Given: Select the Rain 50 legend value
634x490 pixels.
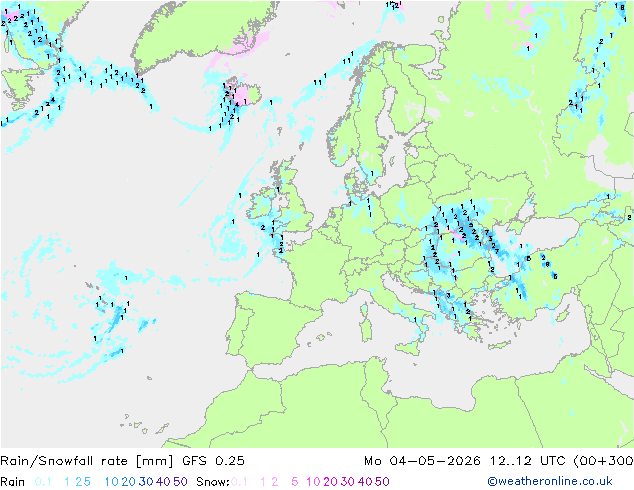Looking at the screenshot, I should [180, 482].
